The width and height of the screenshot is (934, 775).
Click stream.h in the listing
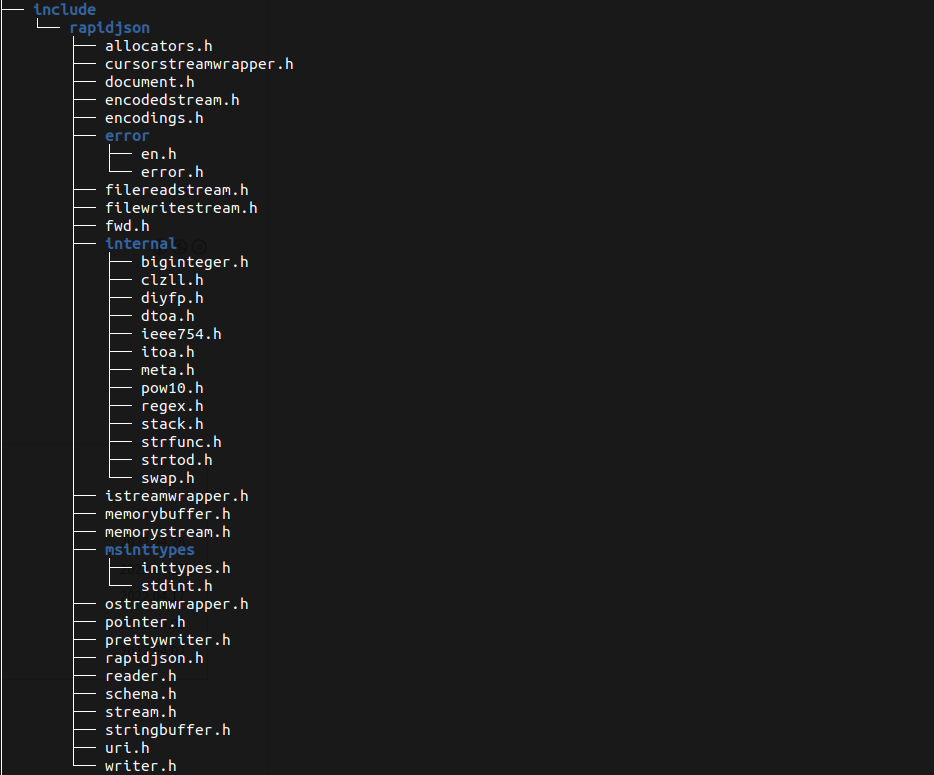click(141, 712)
